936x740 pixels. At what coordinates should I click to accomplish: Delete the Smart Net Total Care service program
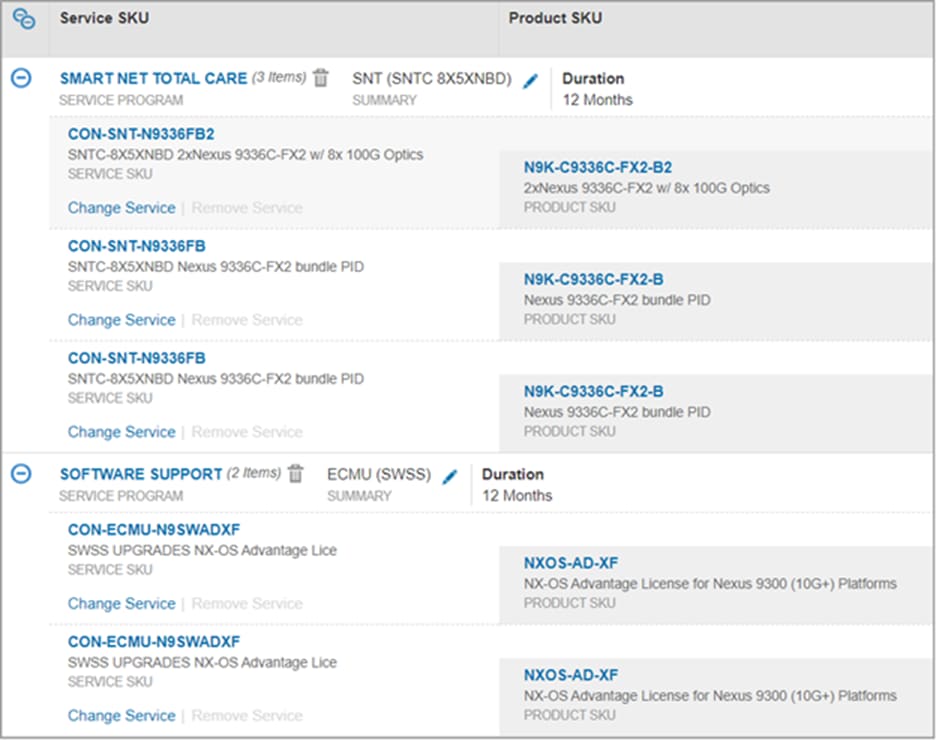(x=321, y=78)
